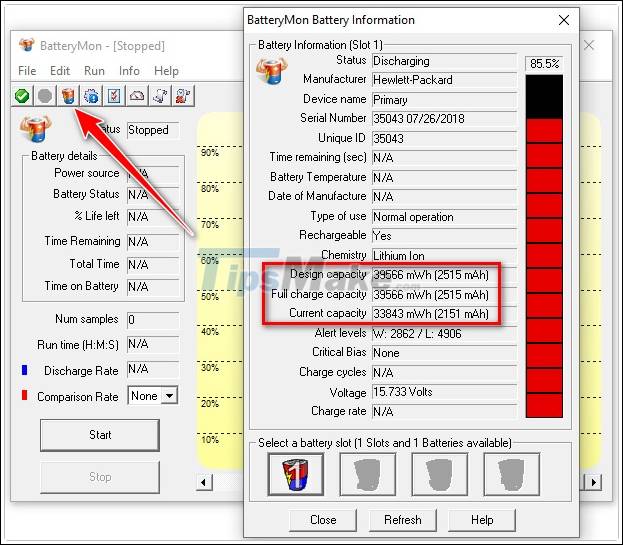
Task: Click the Run time (H:M:S) value field
Action: point(153,344)
